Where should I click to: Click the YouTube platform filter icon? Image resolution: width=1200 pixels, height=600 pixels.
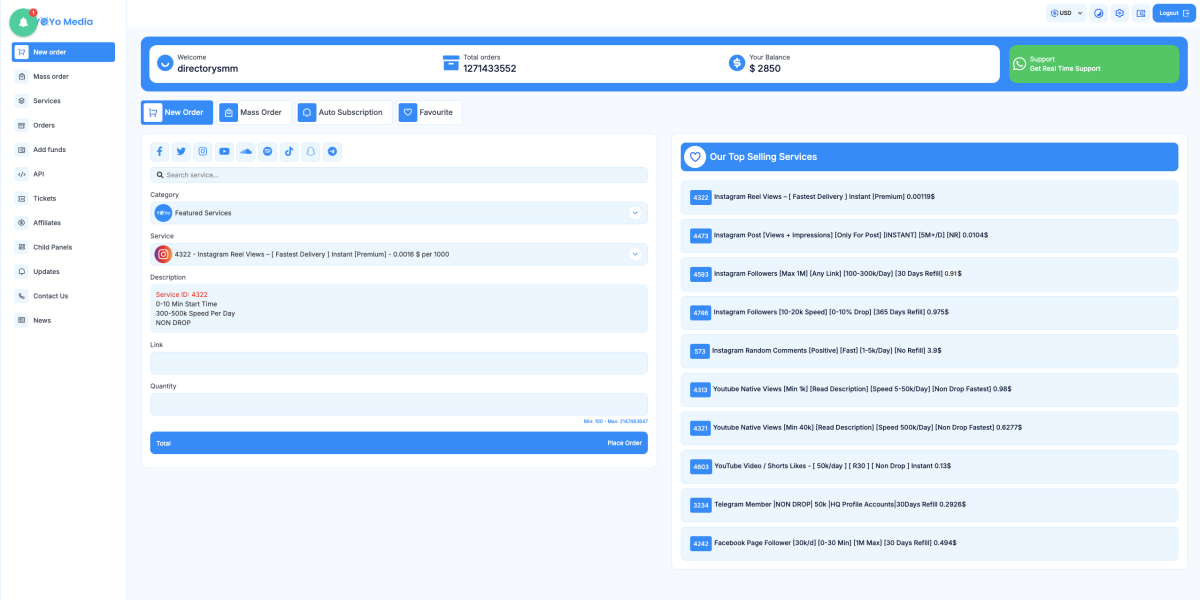pyautogui.click(x=224, y=151)
